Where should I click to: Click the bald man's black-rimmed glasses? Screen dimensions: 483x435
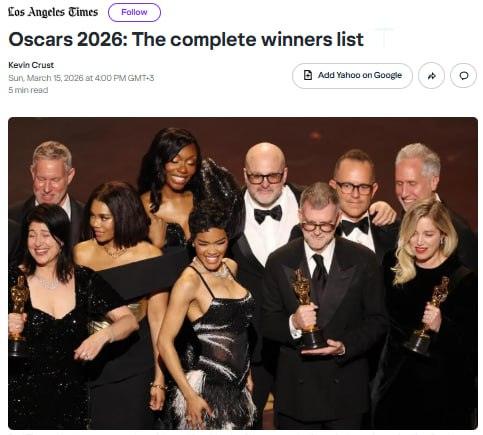pyautogui.click(x=265, y=178)
